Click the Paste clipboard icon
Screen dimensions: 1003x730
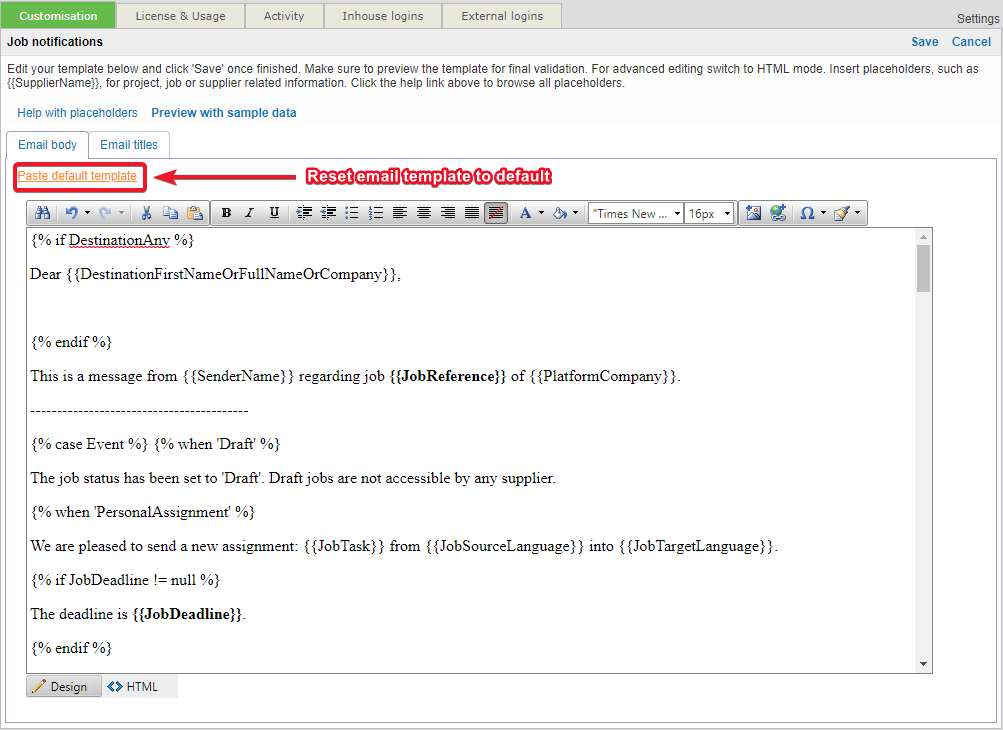(195, 213)
